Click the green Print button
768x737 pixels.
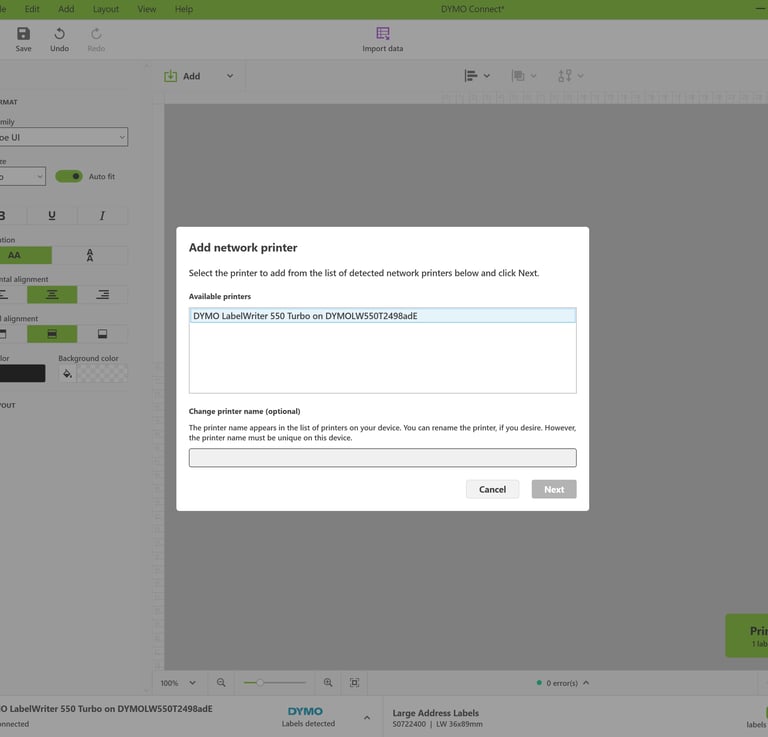point(746,635)
